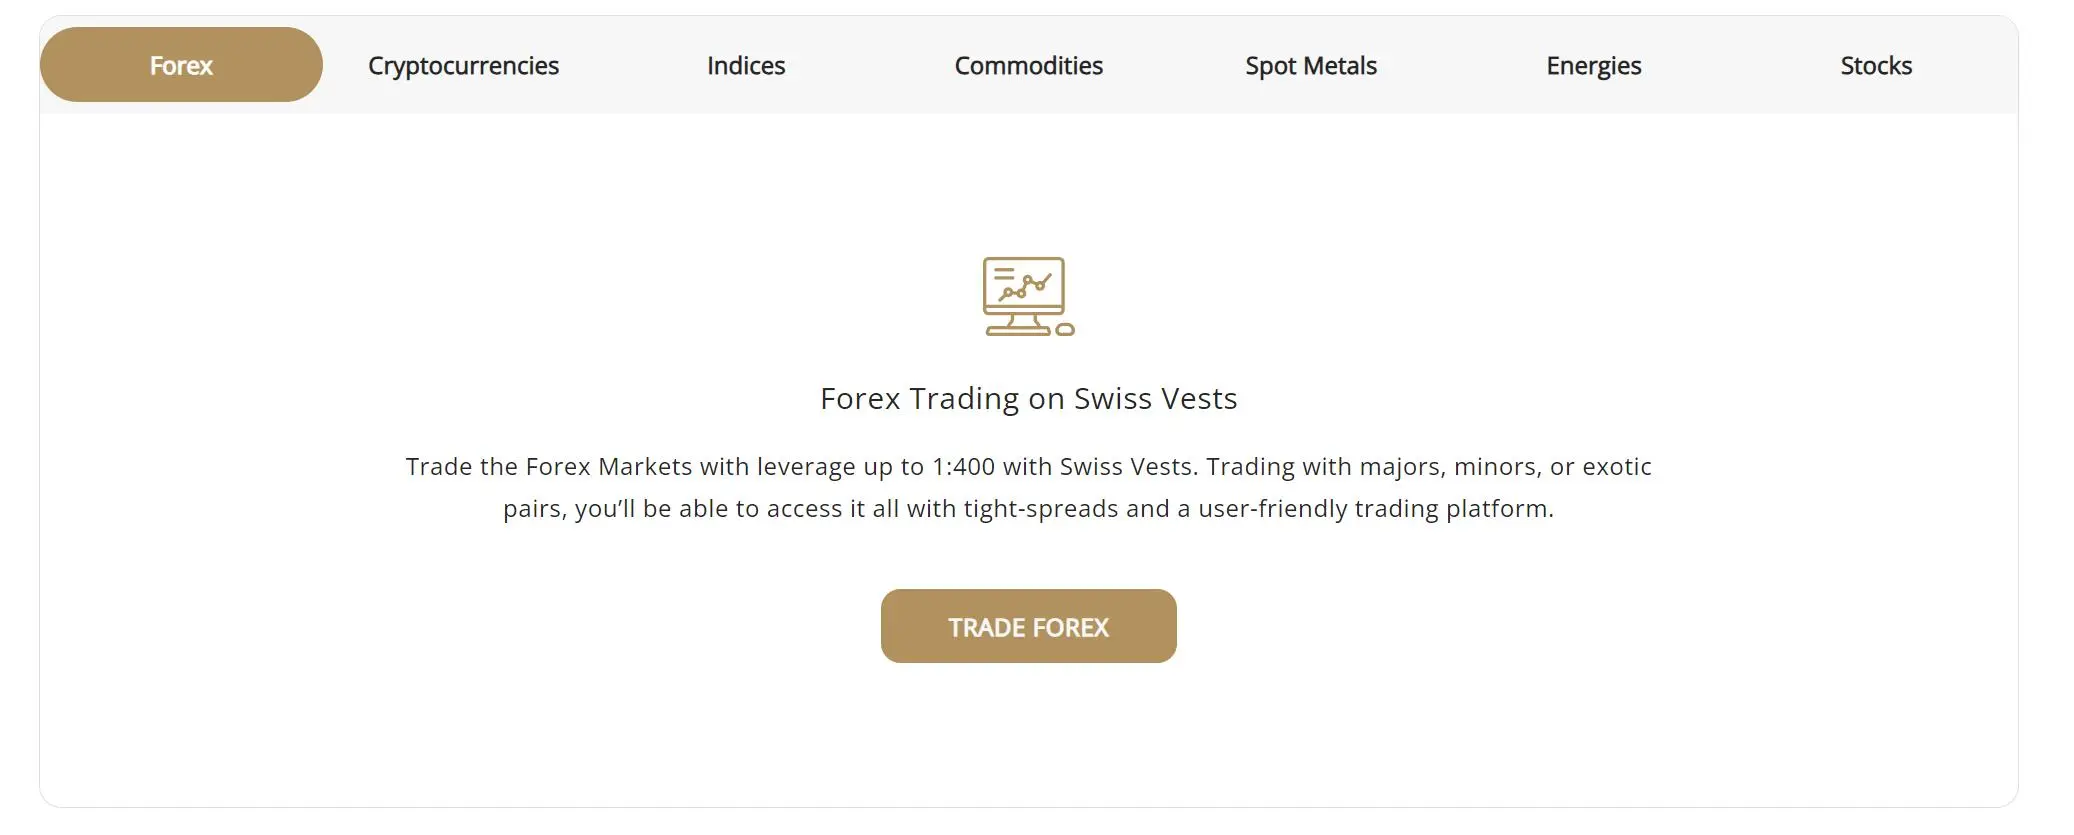Click 'Swiss Vests' in the heading
This screenshot has height=835, width=2074.
(x=1155, y=398)
